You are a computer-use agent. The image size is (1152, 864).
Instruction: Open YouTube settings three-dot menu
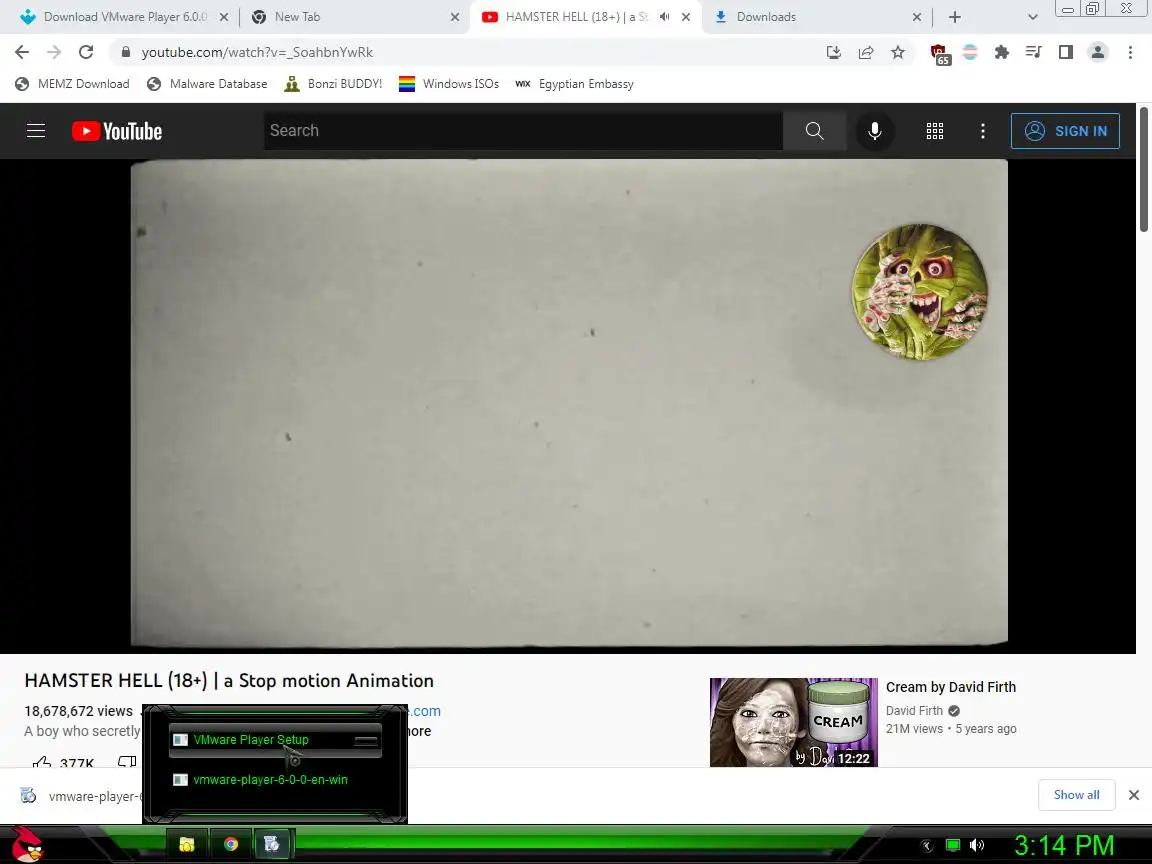pos(982,131)
